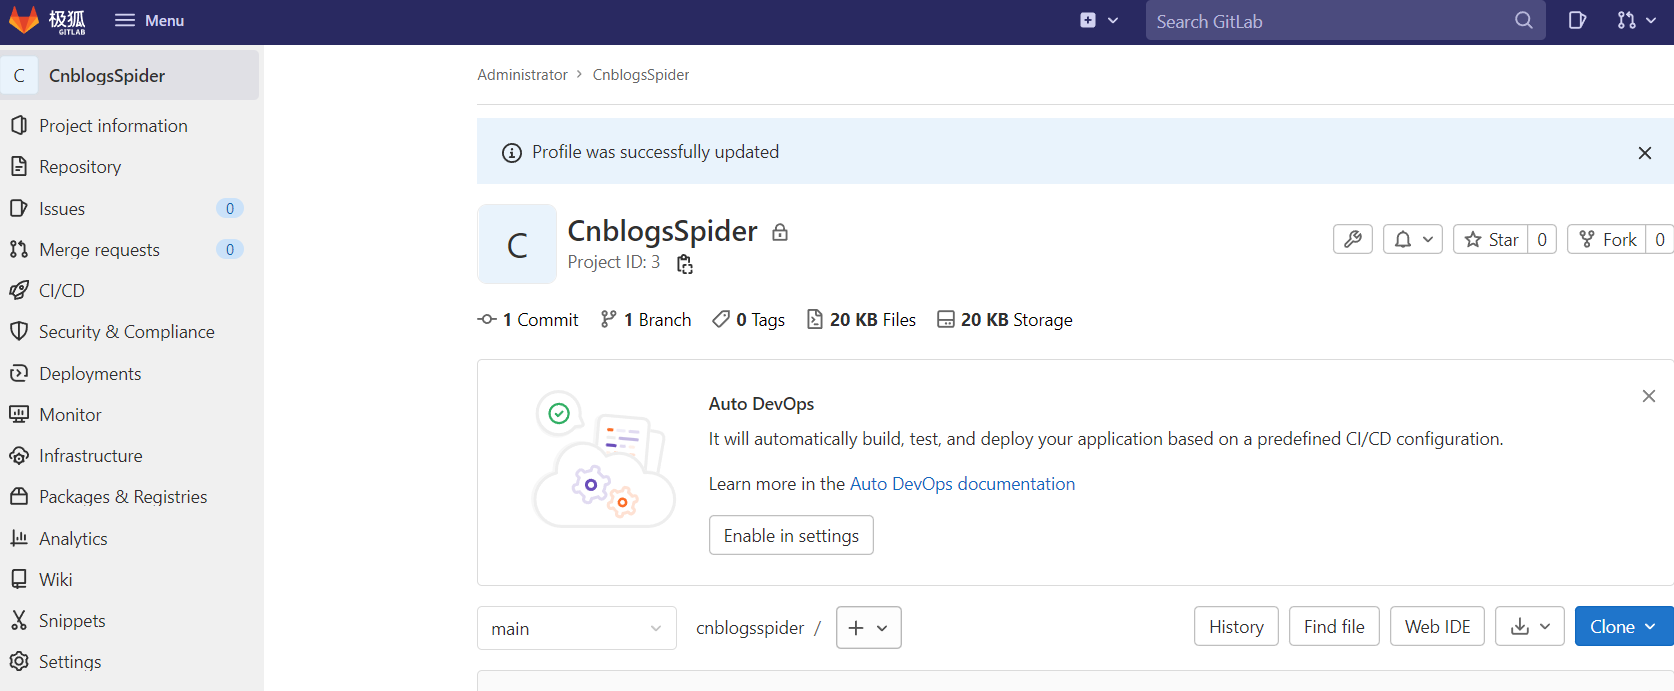The height and width of the screenshot is (691, 1674).
Task: Dismiss the profile updated alert
Action: point(1645,152)
